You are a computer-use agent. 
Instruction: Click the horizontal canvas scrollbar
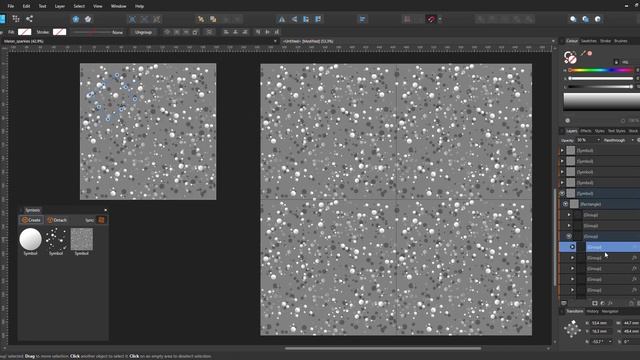(x=383, y=349)
